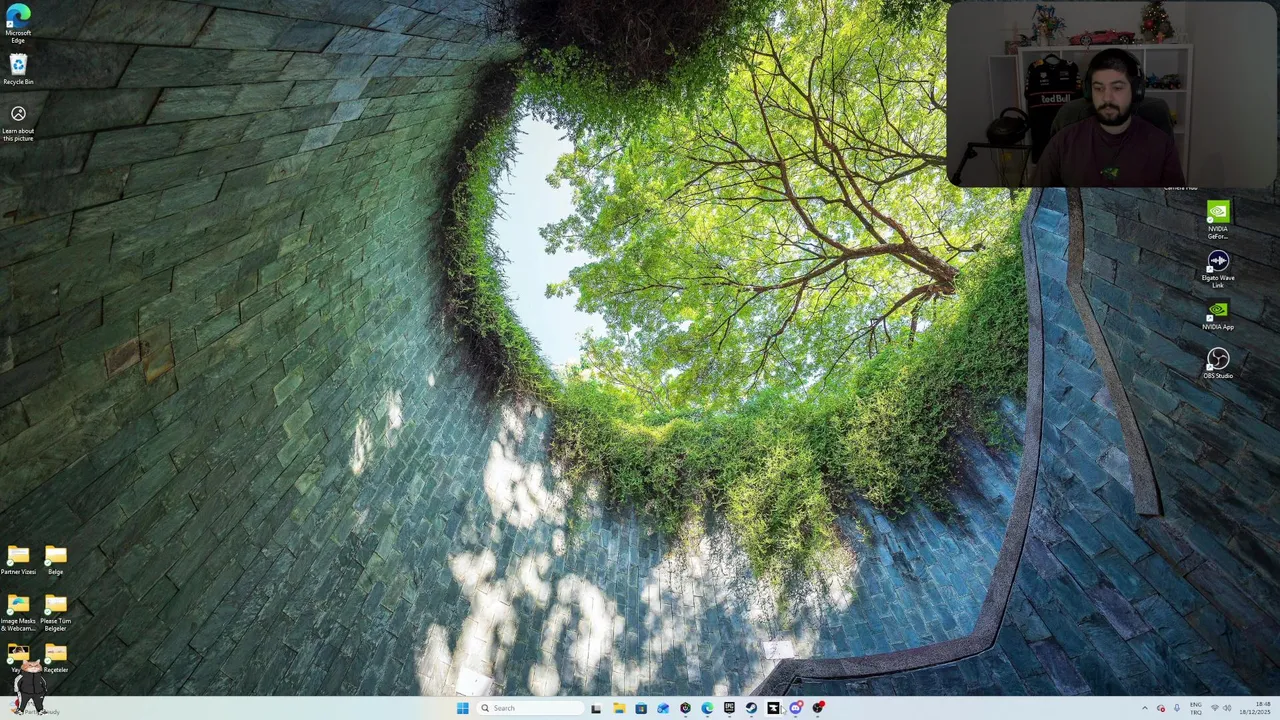The width and height of the screenshot is (1280, 720).
Task: Open the NVIDIA App desktop shortcut
Action: (1217, 315)
